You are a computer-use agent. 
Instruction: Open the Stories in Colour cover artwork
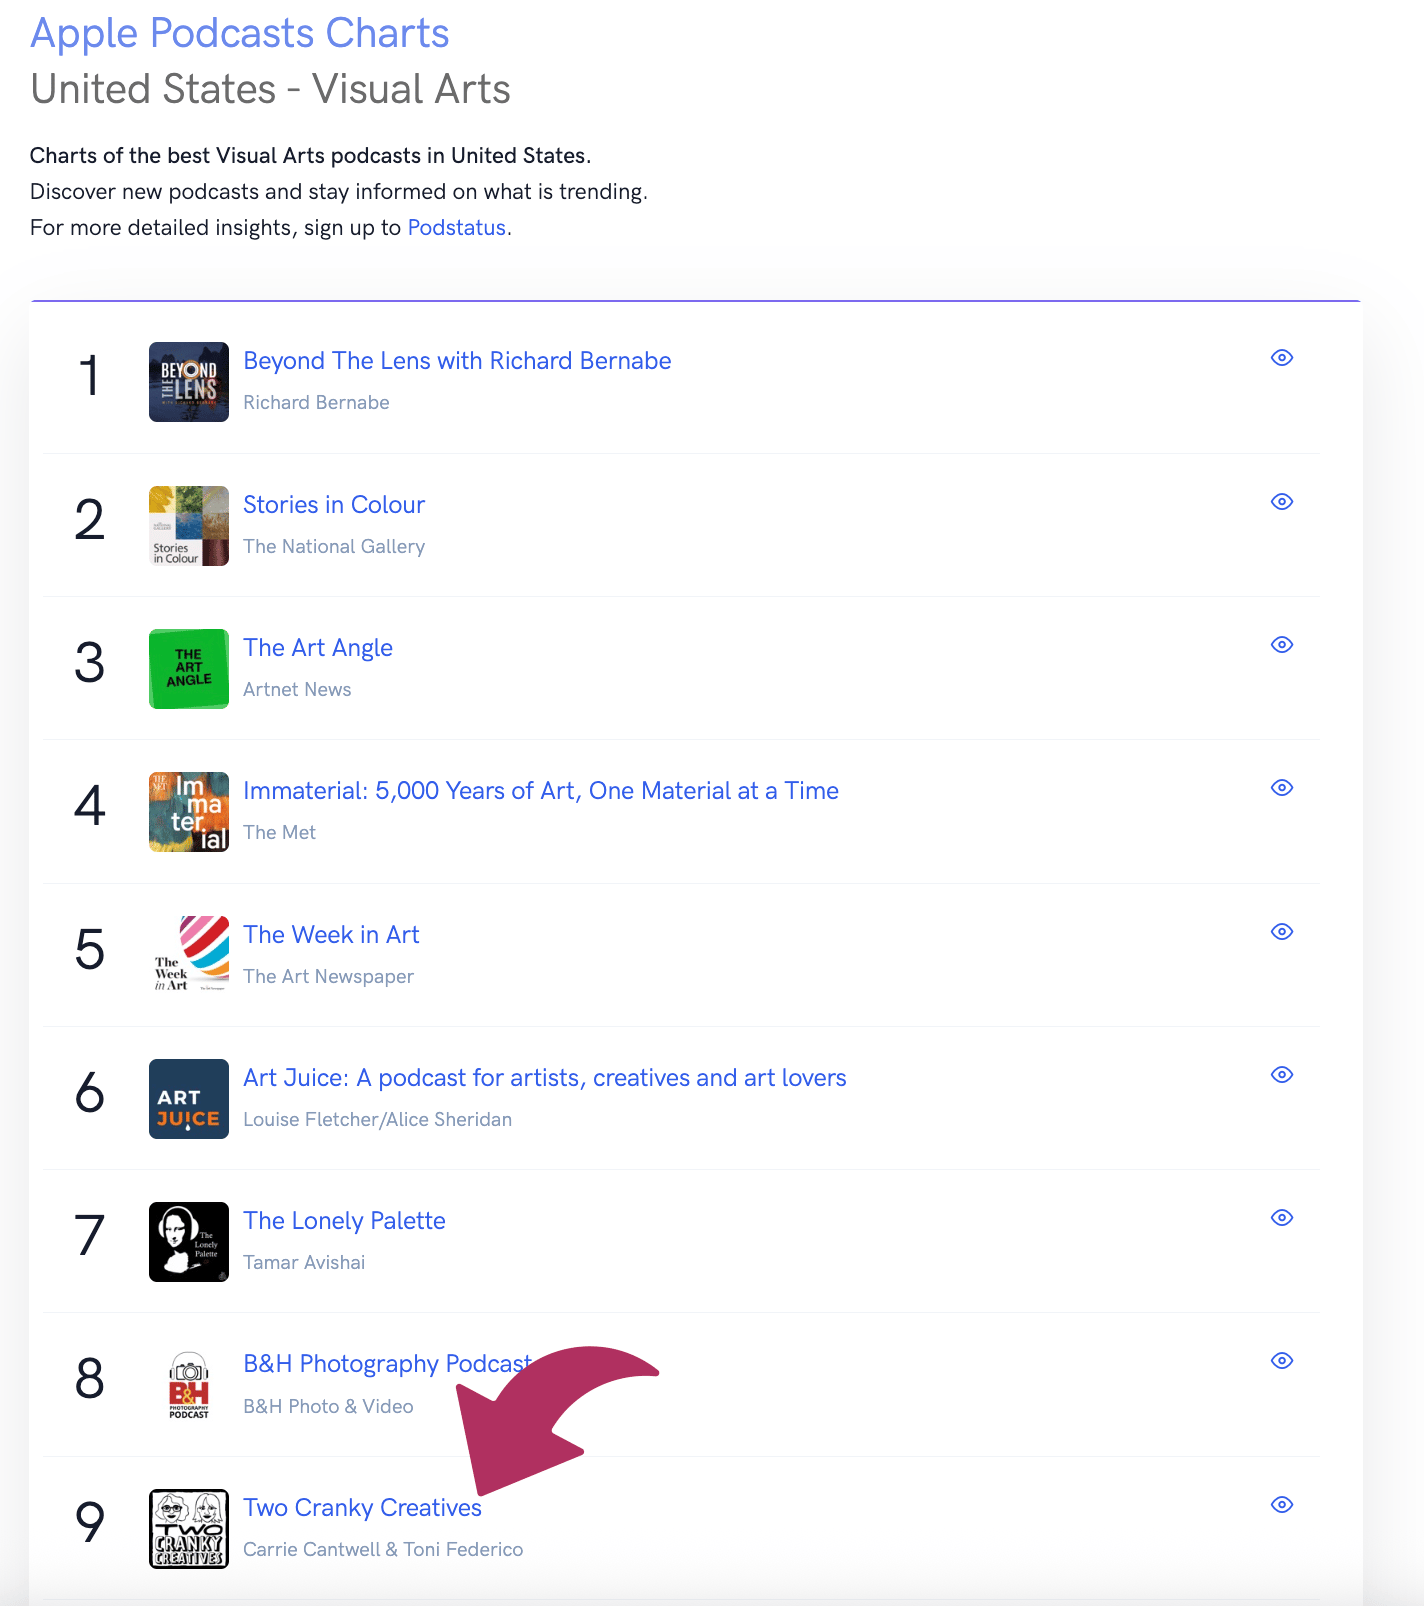(x=189, y=526)
